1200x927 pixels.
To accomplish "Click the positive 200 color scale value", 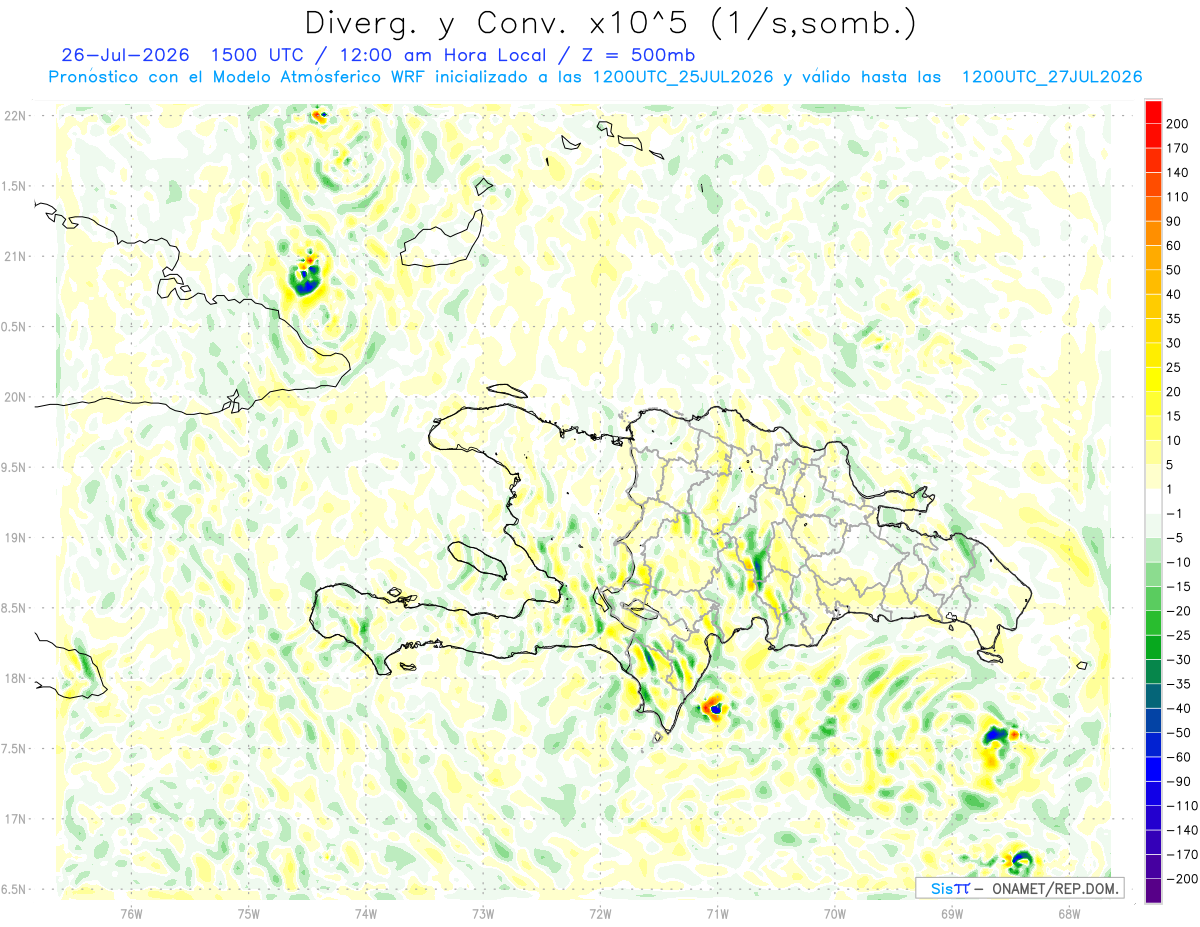I will (x=1177, y=124).
